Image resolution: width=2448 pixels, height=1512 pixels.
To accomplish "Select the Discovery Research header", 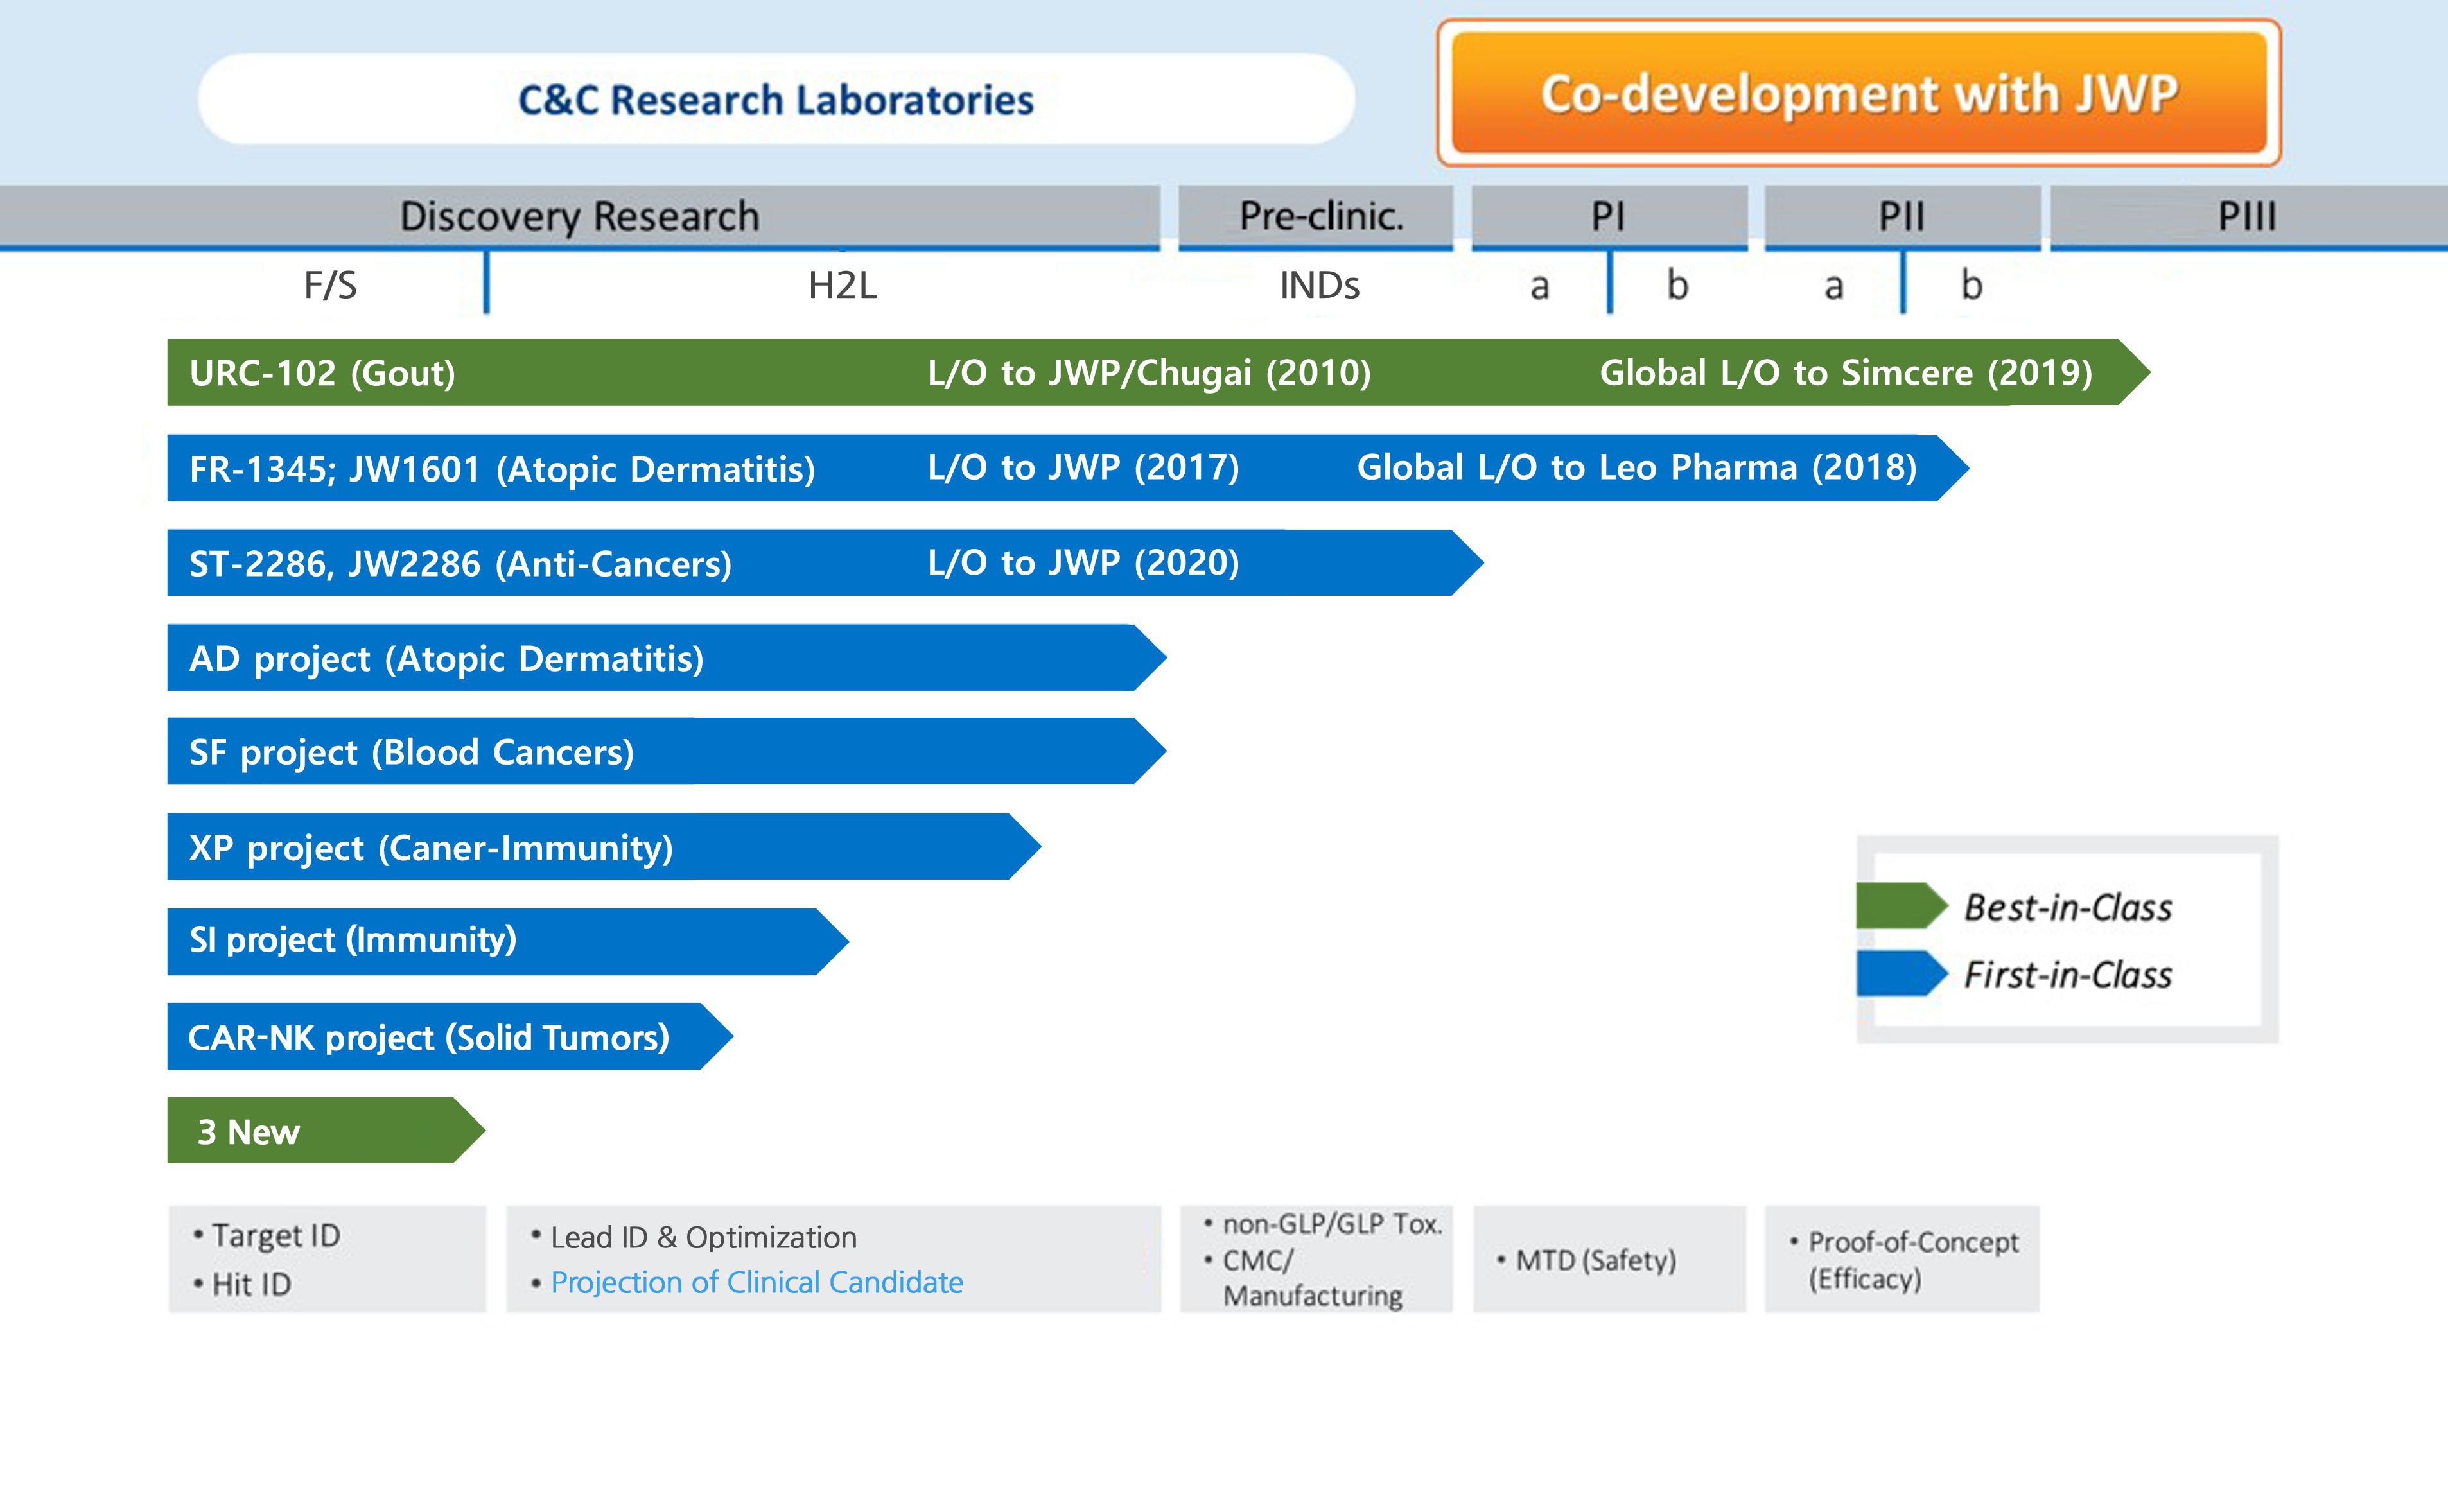I will click(x=580, y=216).
